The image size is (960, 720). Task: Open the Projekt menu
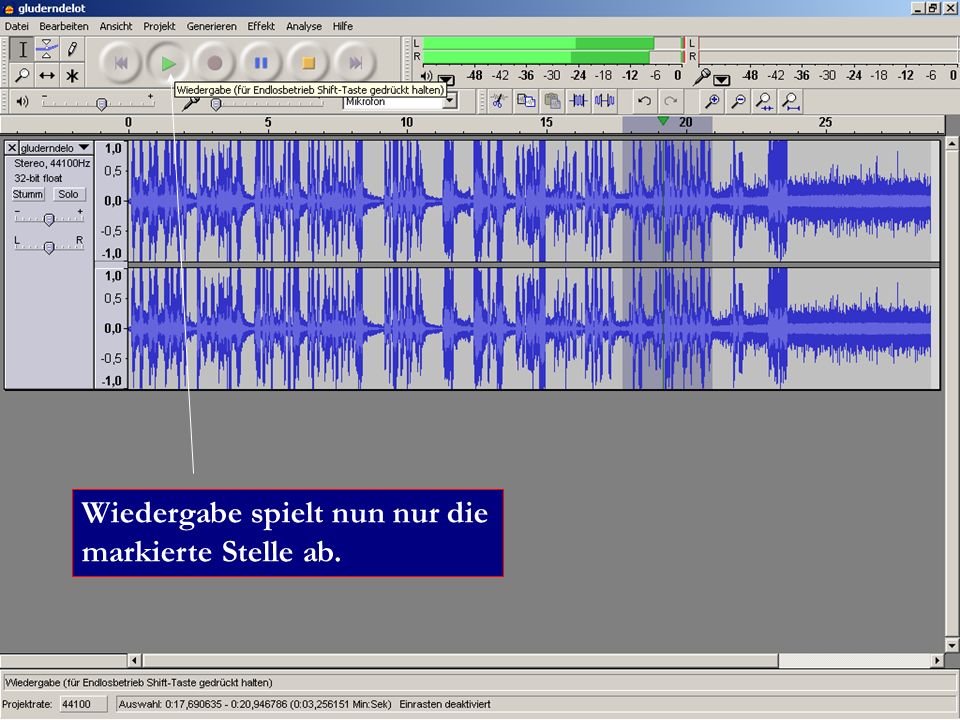(159, 26)
